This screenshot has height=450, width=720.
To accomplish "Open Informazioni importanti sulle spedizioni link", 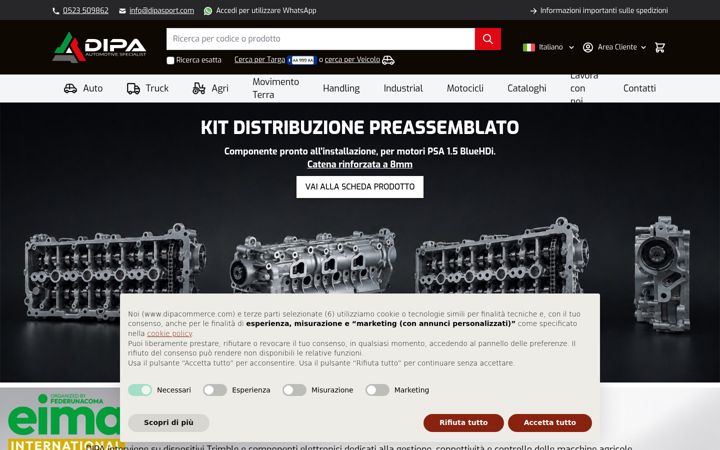I will [604, 11].
